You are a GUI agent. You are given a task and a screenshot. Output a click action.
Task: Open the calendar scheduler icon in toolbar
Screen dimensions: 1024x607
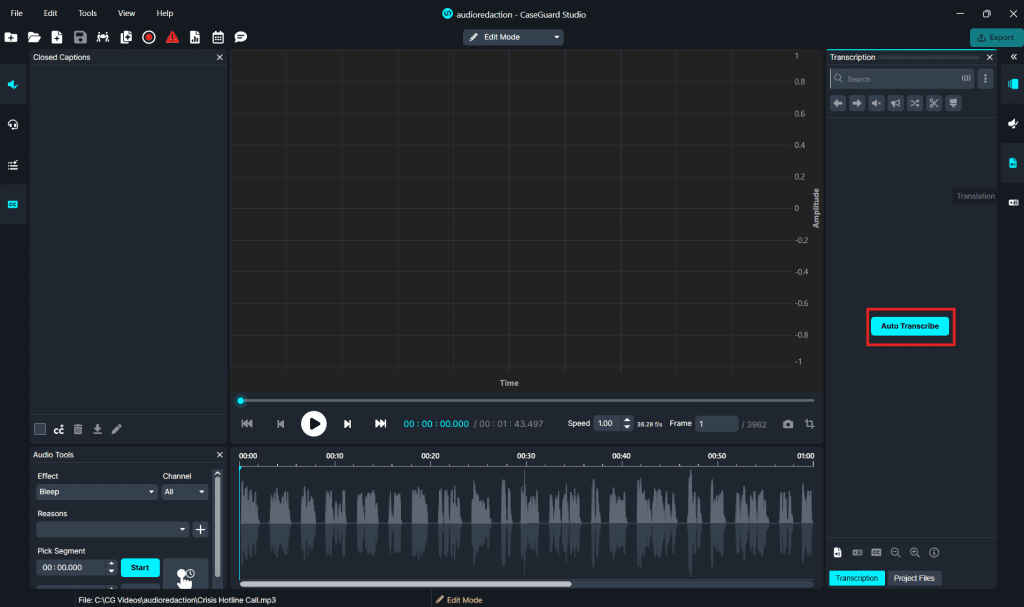point(217,37)
